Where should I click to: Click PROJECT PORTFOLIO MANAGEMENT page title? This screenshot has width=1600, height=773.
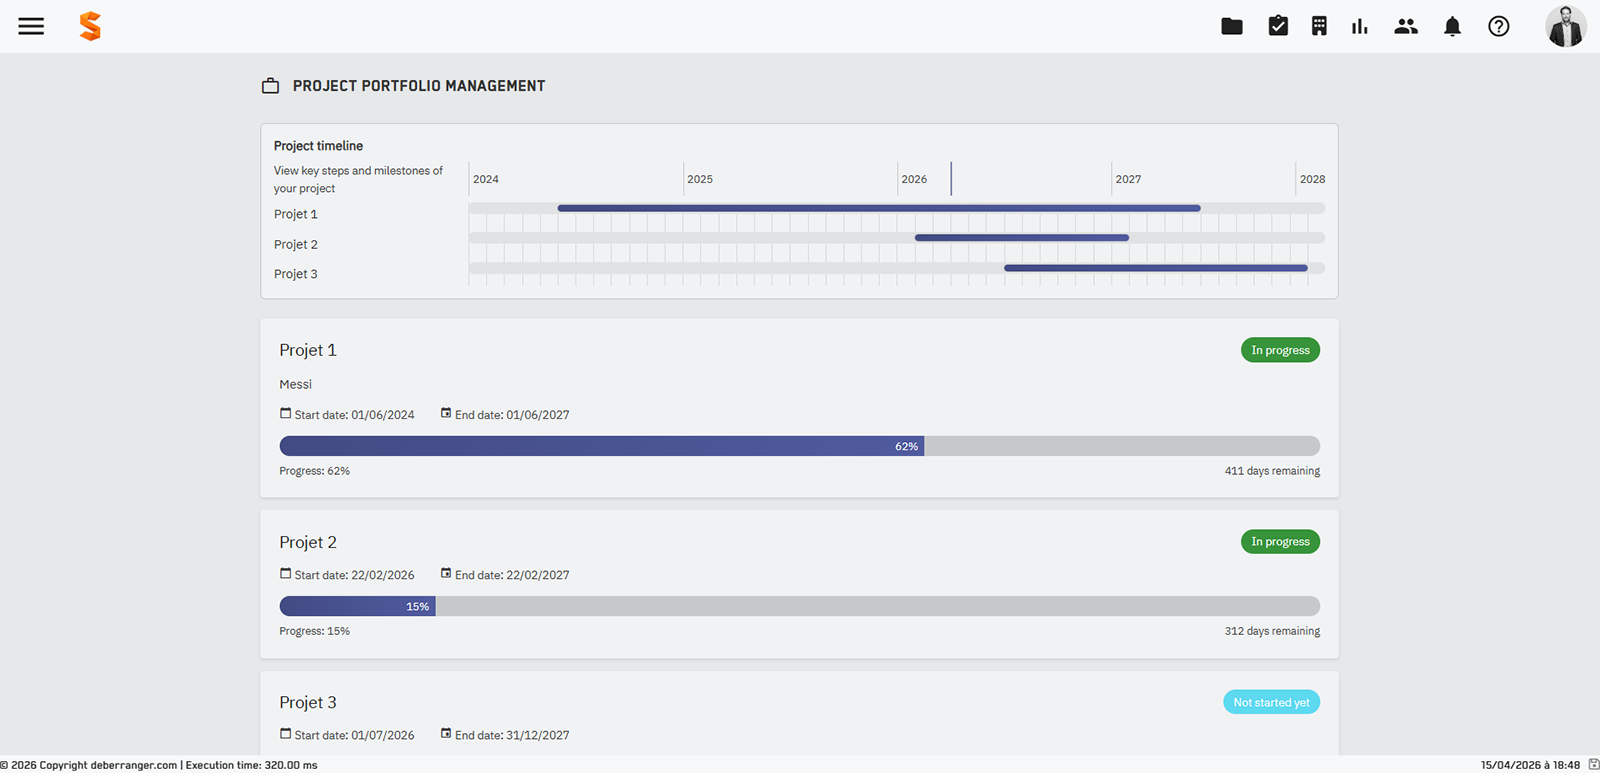pos(419,86)
